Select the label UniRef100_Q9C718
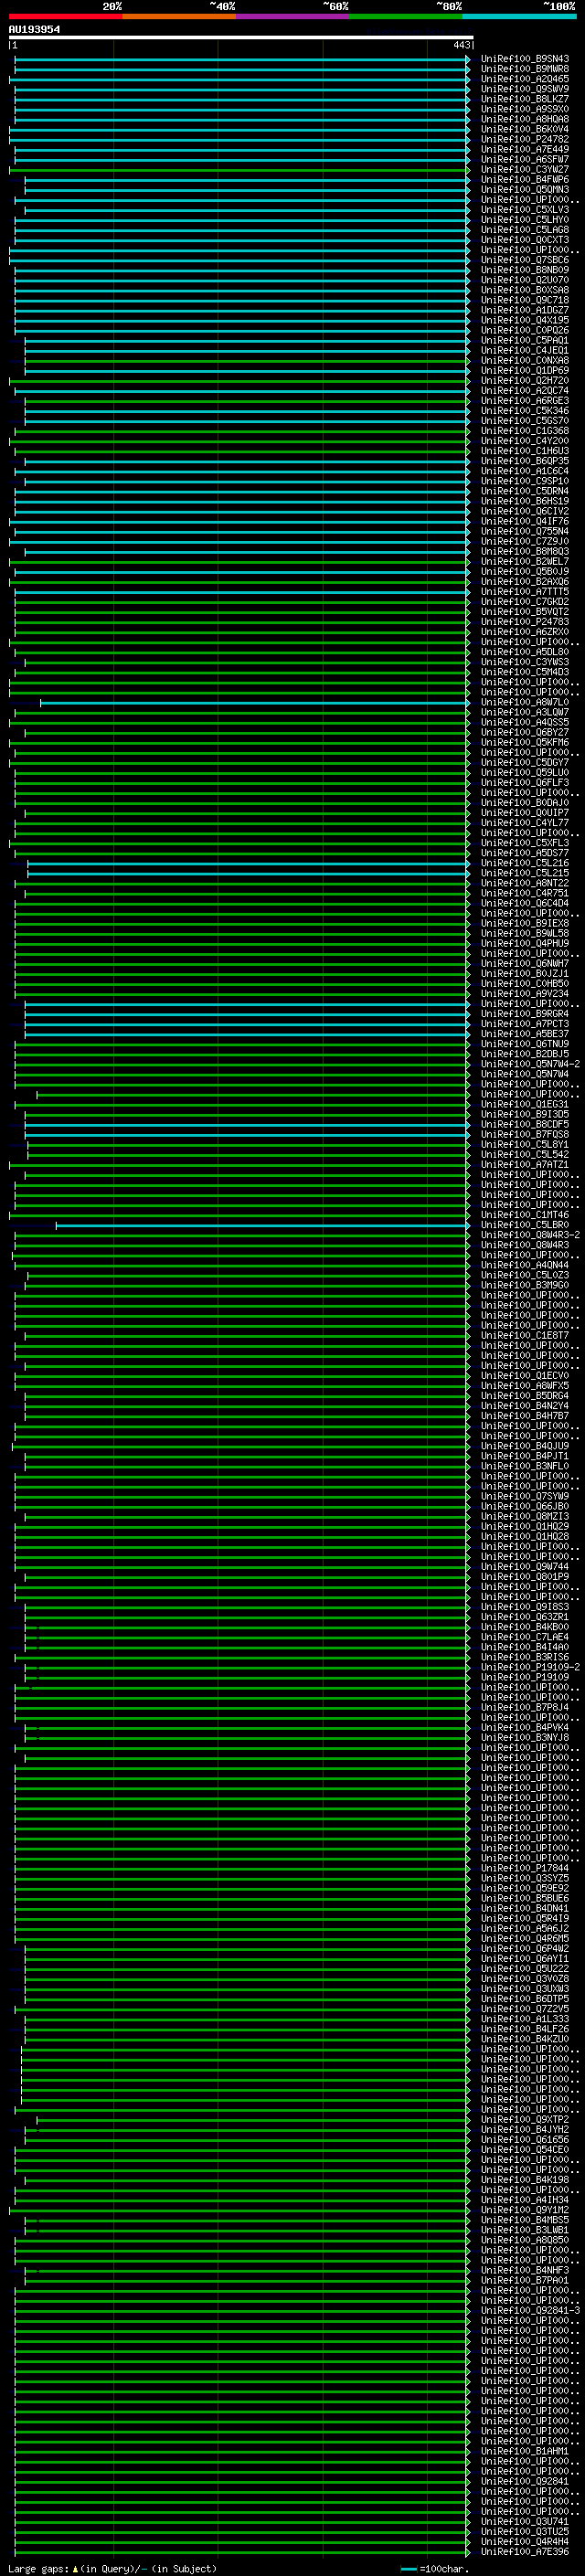The image size is (585, 2576). 525,300
